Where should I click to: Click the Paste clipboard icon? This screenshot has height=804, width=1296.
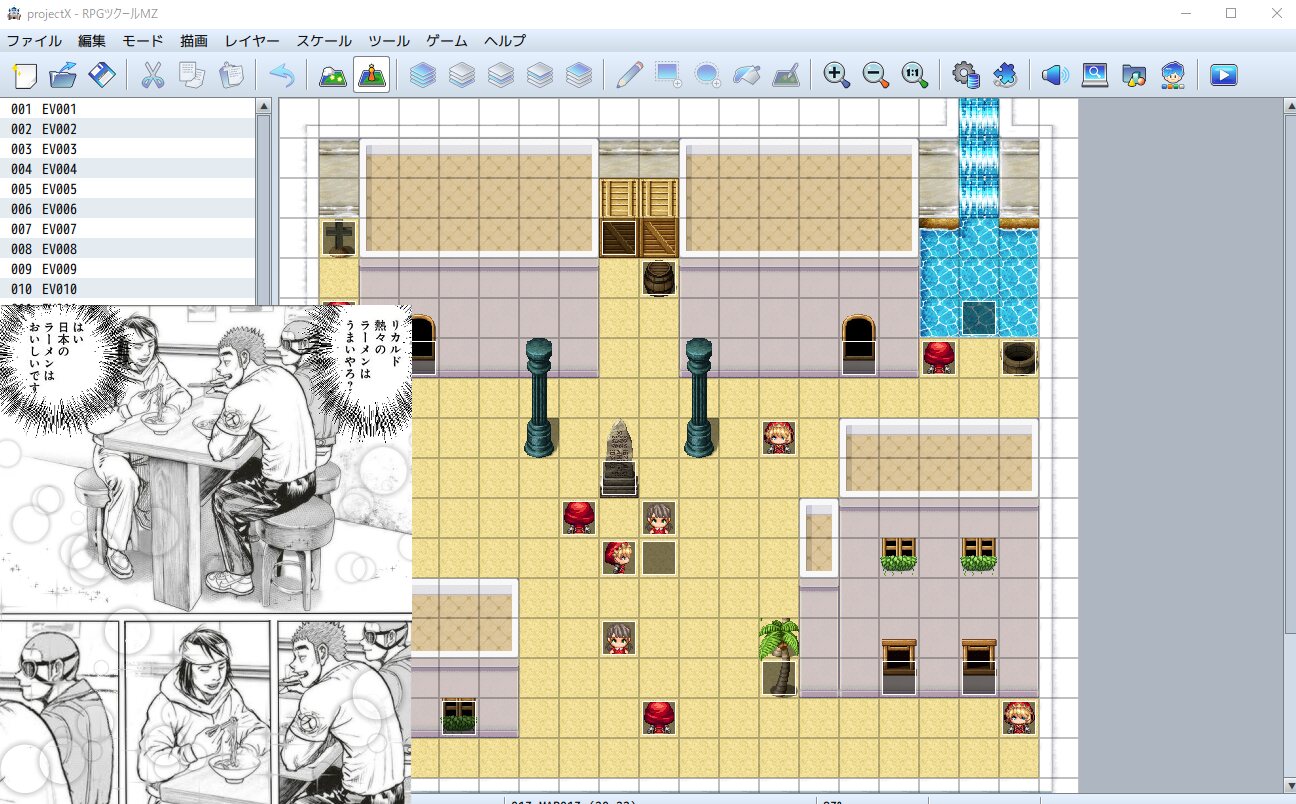point(231,75)
